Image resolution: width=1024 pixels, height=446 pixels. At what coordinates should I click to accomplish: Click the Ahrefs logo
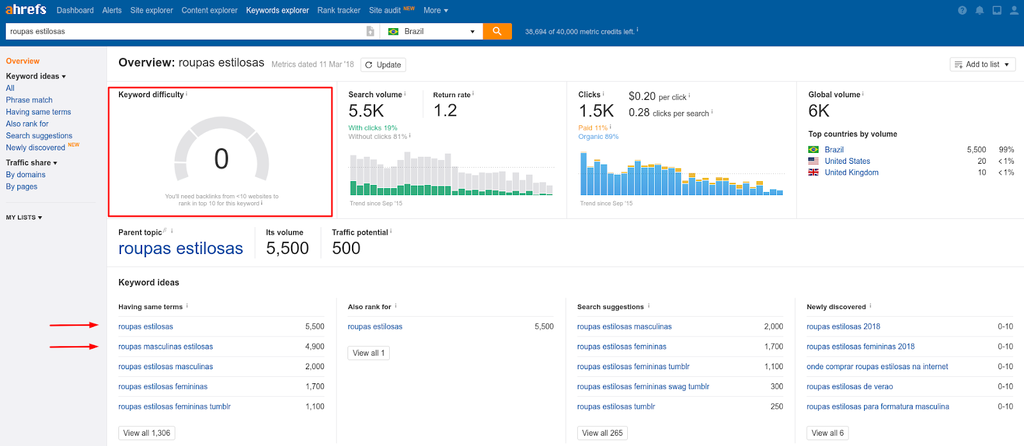(x=26, y=10)
